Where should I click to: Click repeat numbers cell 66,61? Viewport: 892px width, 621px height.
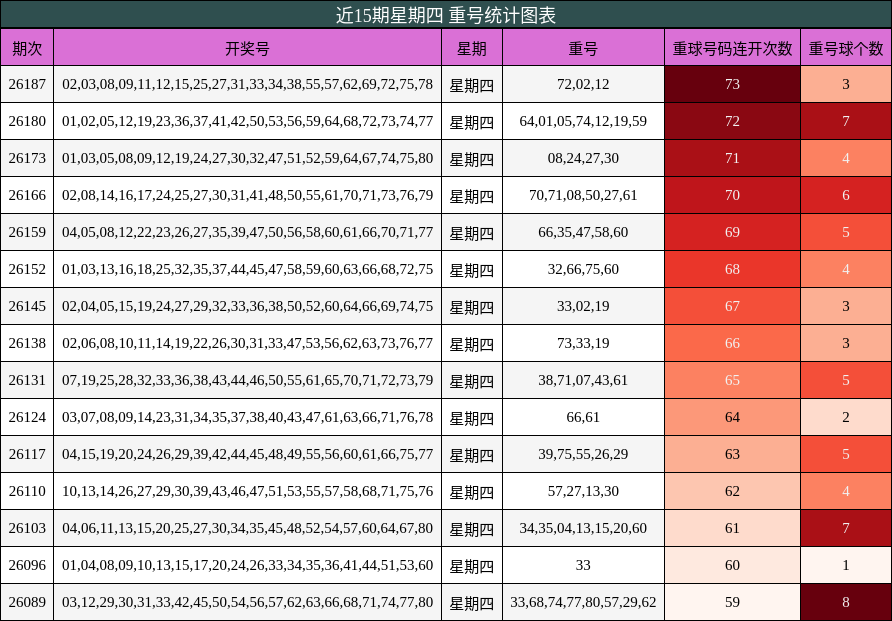pos(583,417)
